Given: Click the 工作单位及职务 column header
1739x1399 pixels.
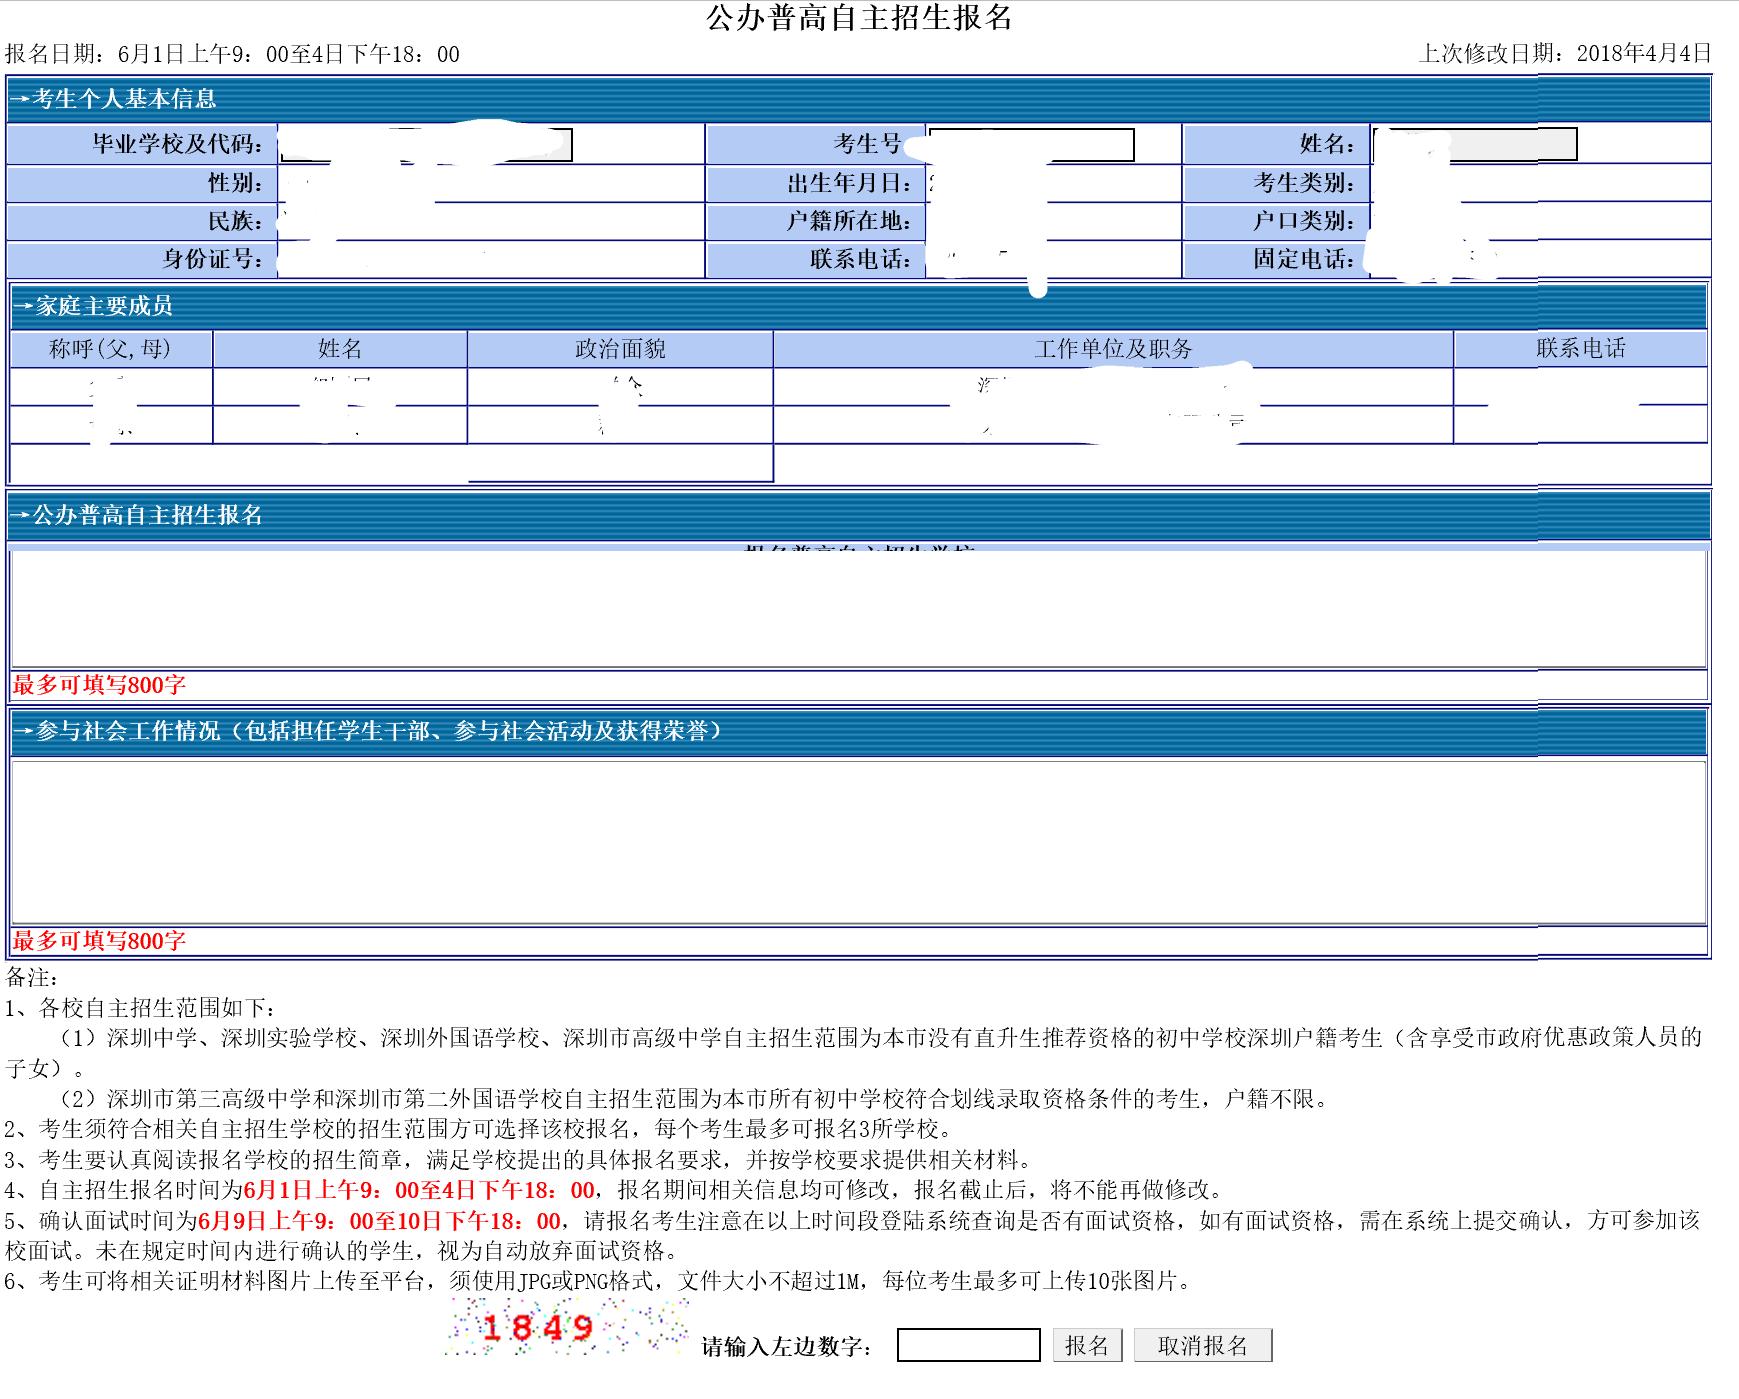Looking at the screenshot, I should pos(1113,348).
